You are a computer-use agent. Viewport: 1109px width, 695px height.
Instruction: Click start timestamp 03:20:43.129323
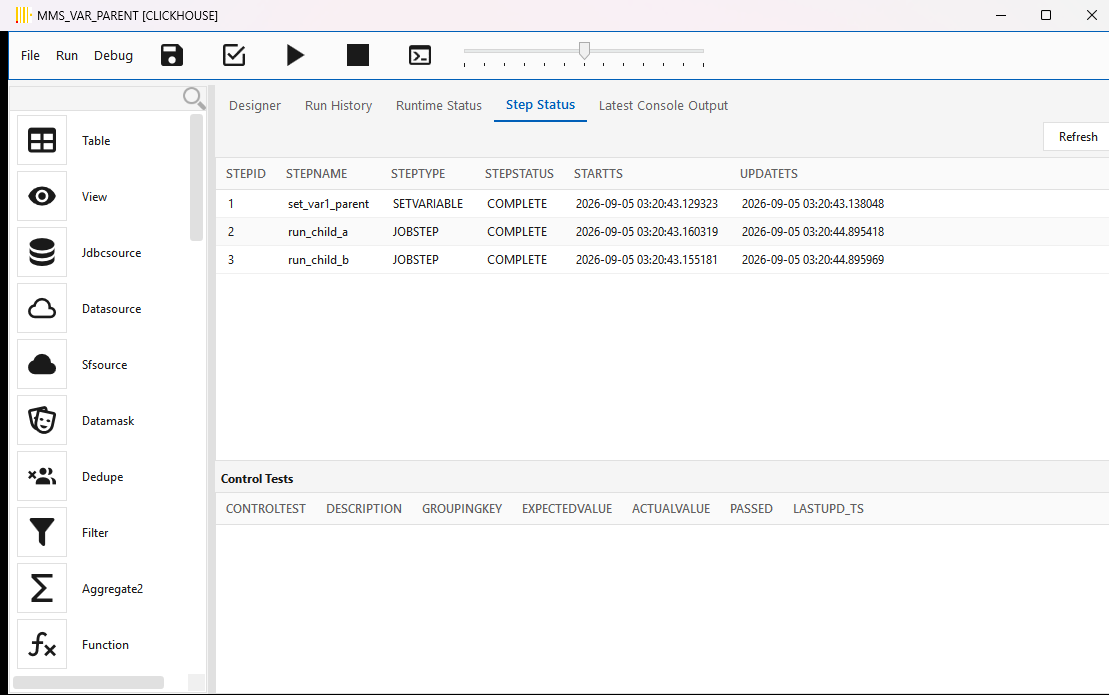pyautogui.click(x=646, y=204)
